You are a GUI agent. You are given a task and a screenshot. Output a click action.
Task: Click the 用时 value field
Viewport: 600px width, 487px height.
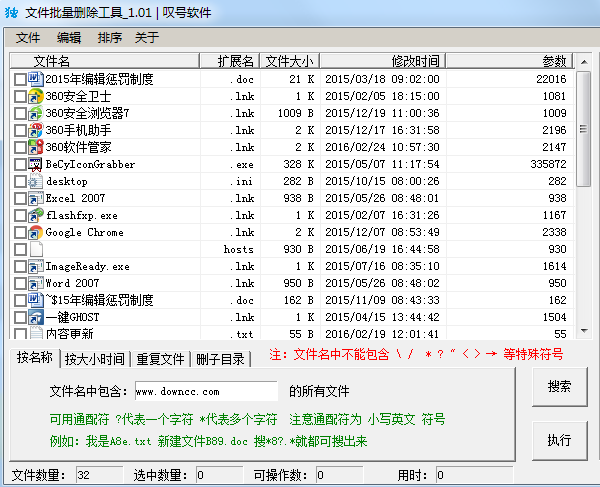(x=474, y=475)
